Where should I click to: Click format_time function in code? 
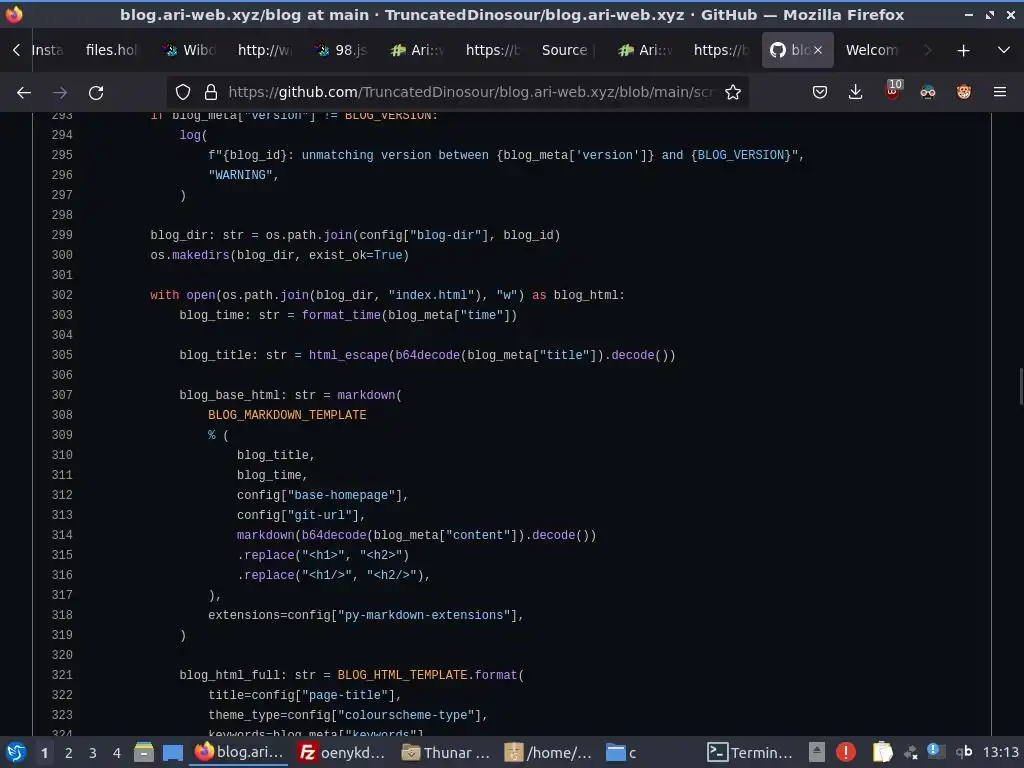click(341, 315)
